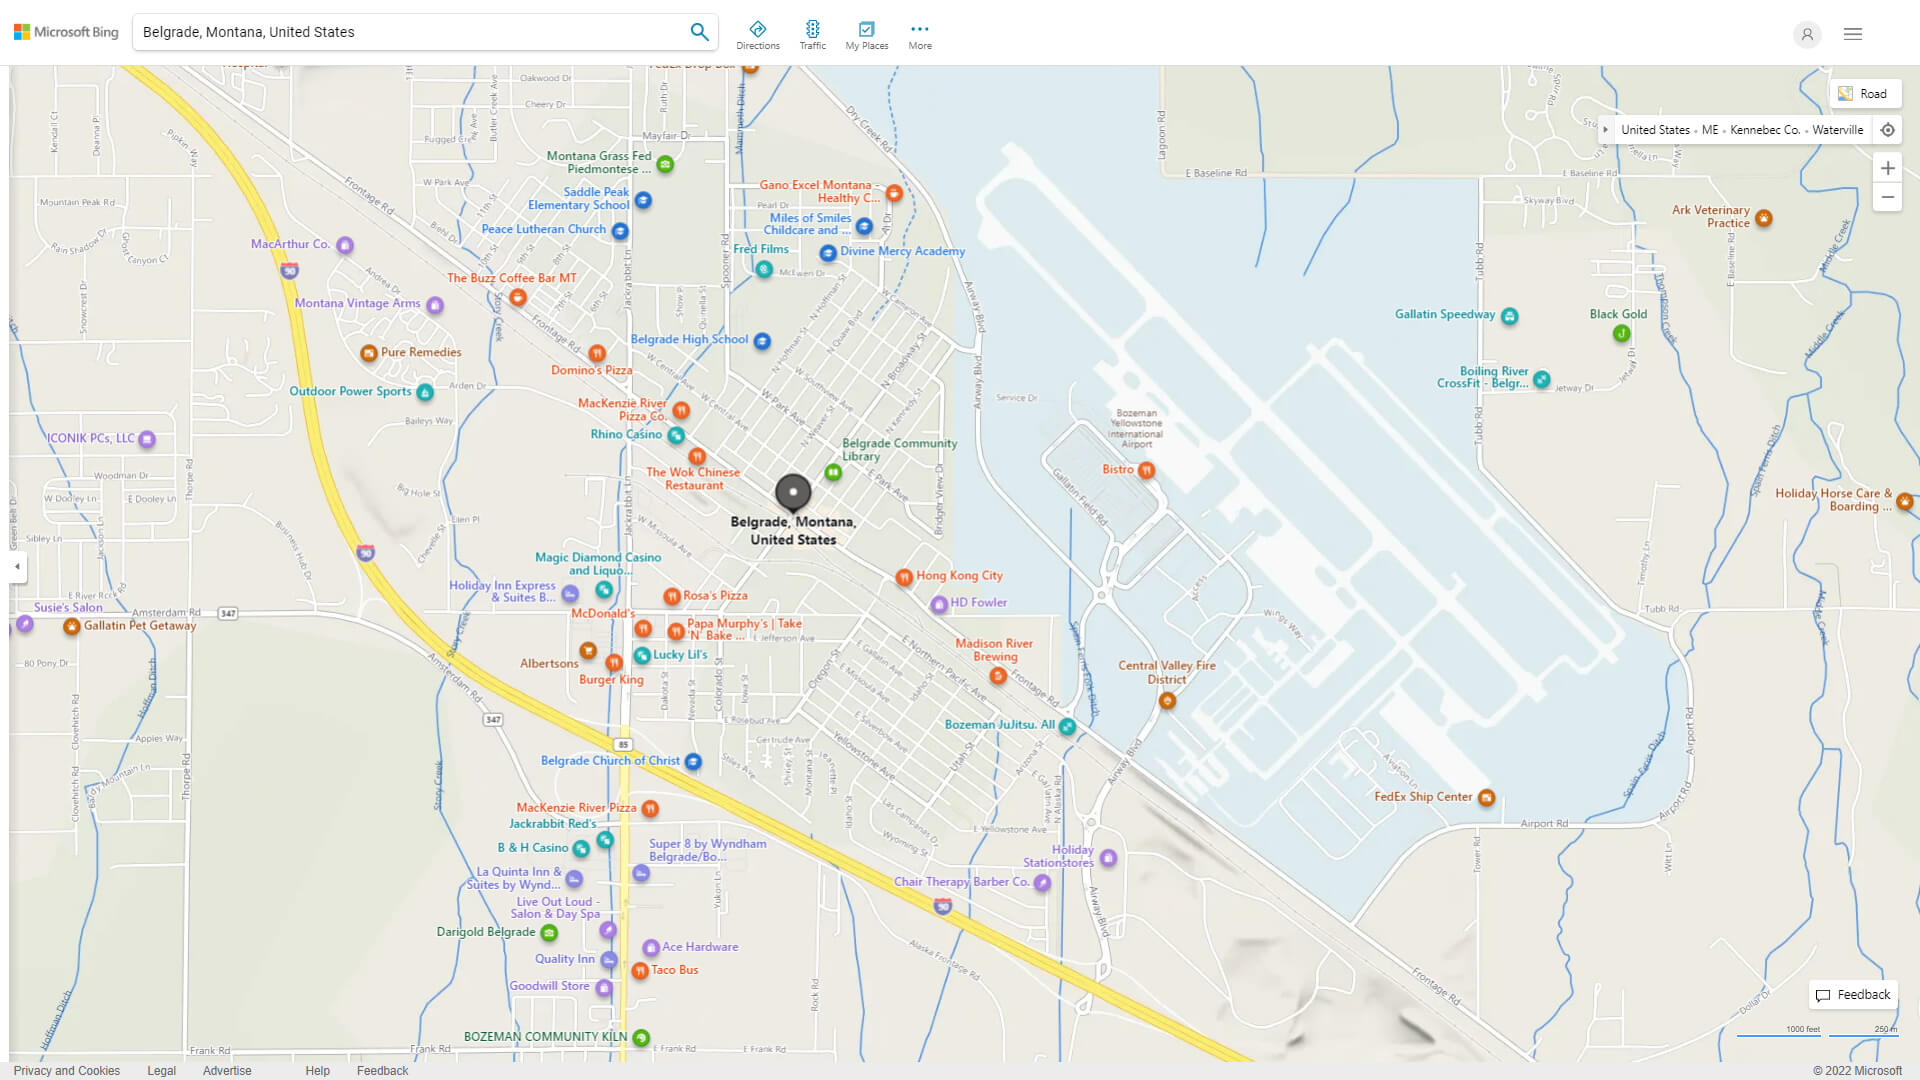1920x1080 pixels.
Task: Click the locate me icon
Action: (1887, 130)
